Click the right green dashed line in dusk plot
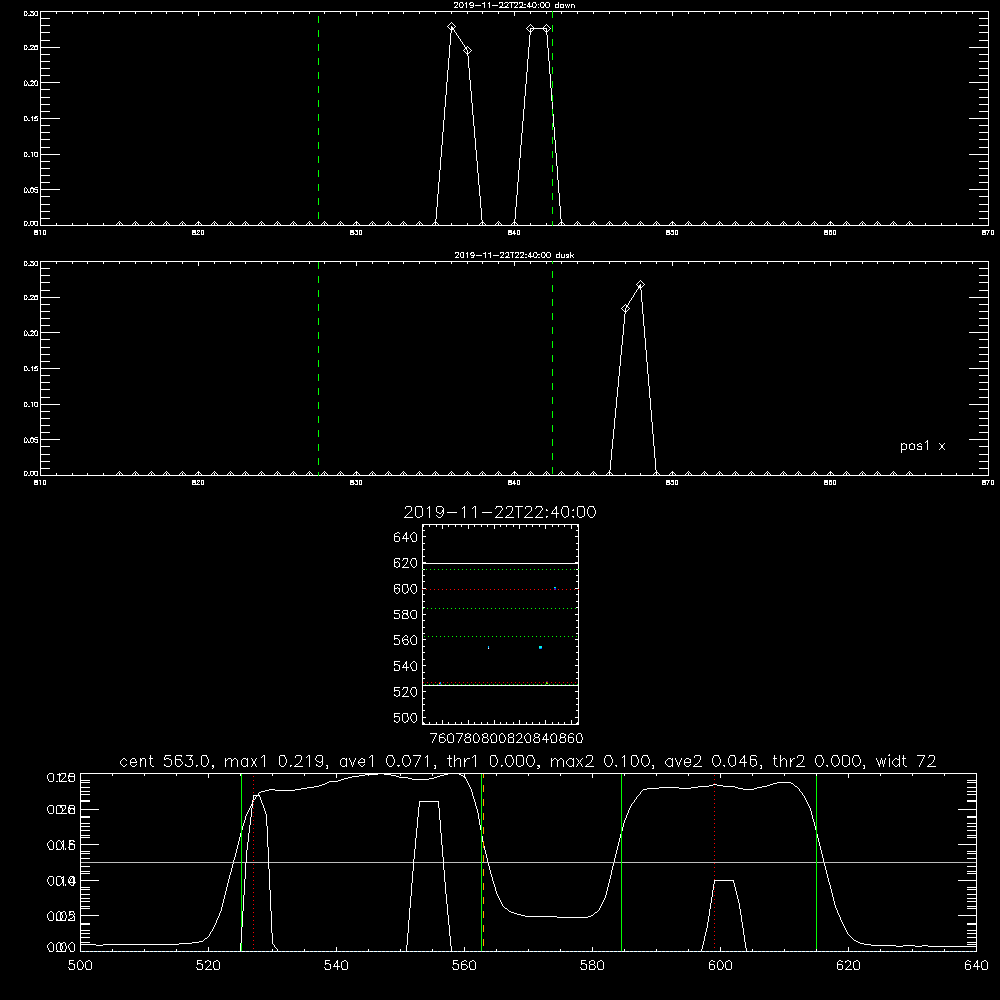The height and width of the screenshot is (1000, 1000). [x=552, y=368]
